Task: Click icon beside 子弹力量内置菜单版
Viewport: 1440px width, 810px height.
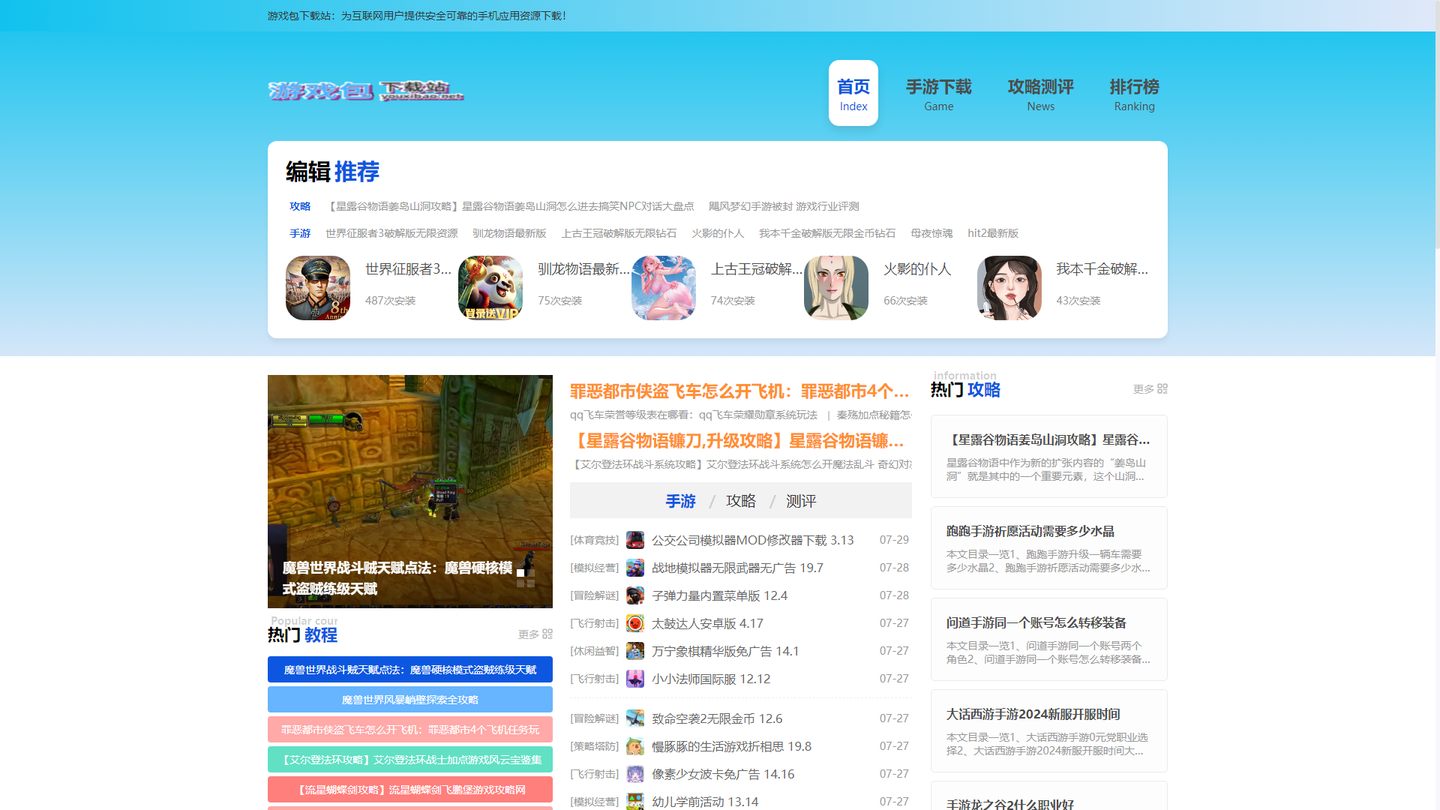Action: click(x=635, y=596)
